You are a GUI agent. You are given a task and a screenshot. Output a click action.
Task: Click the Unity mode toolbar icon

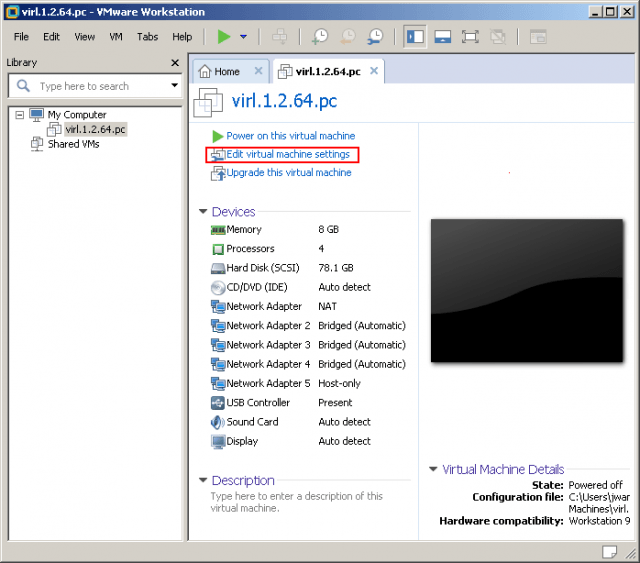coord(498,37)
